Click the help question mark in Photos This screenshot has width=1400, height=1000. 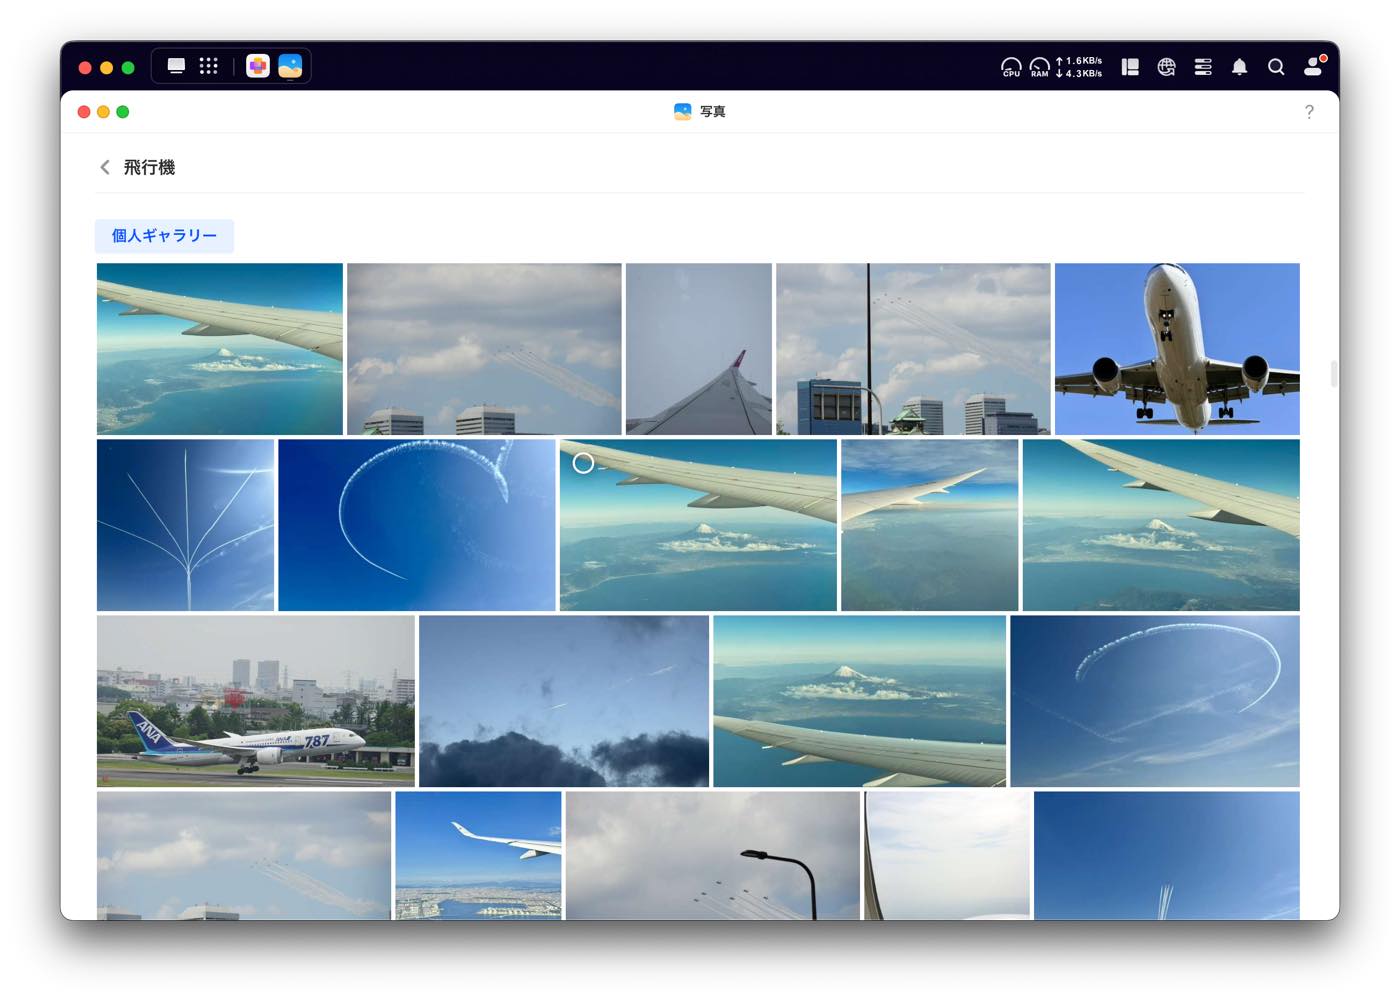pos(1310,112)
